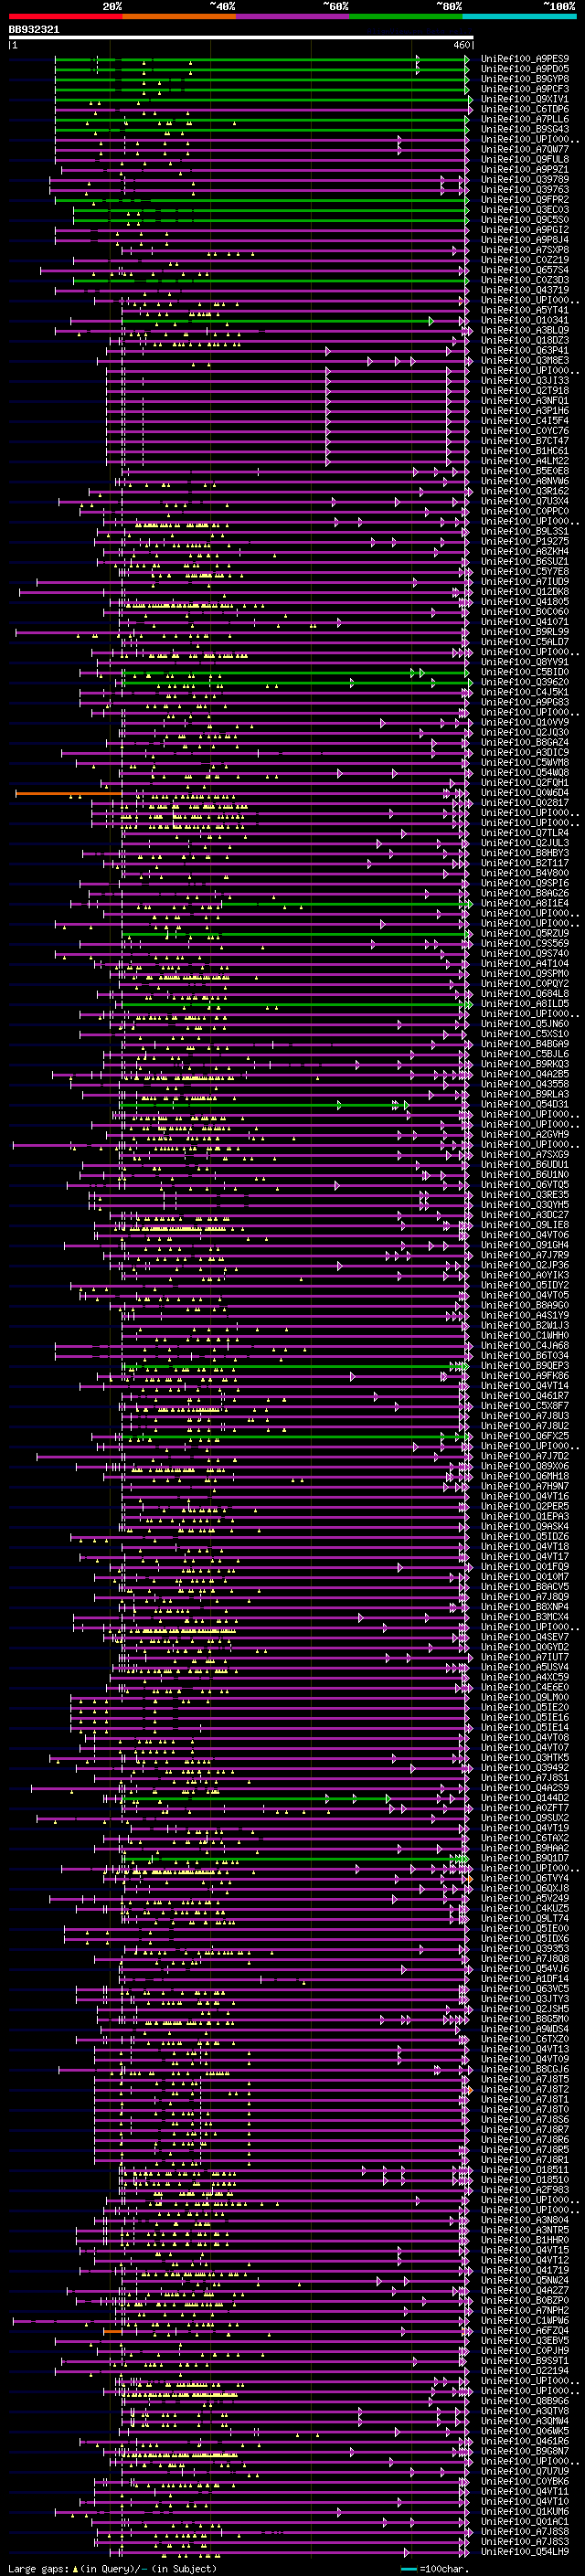Click the cyan ~100% identity legend segment
585x2576 pixels.
coord(519,16)
